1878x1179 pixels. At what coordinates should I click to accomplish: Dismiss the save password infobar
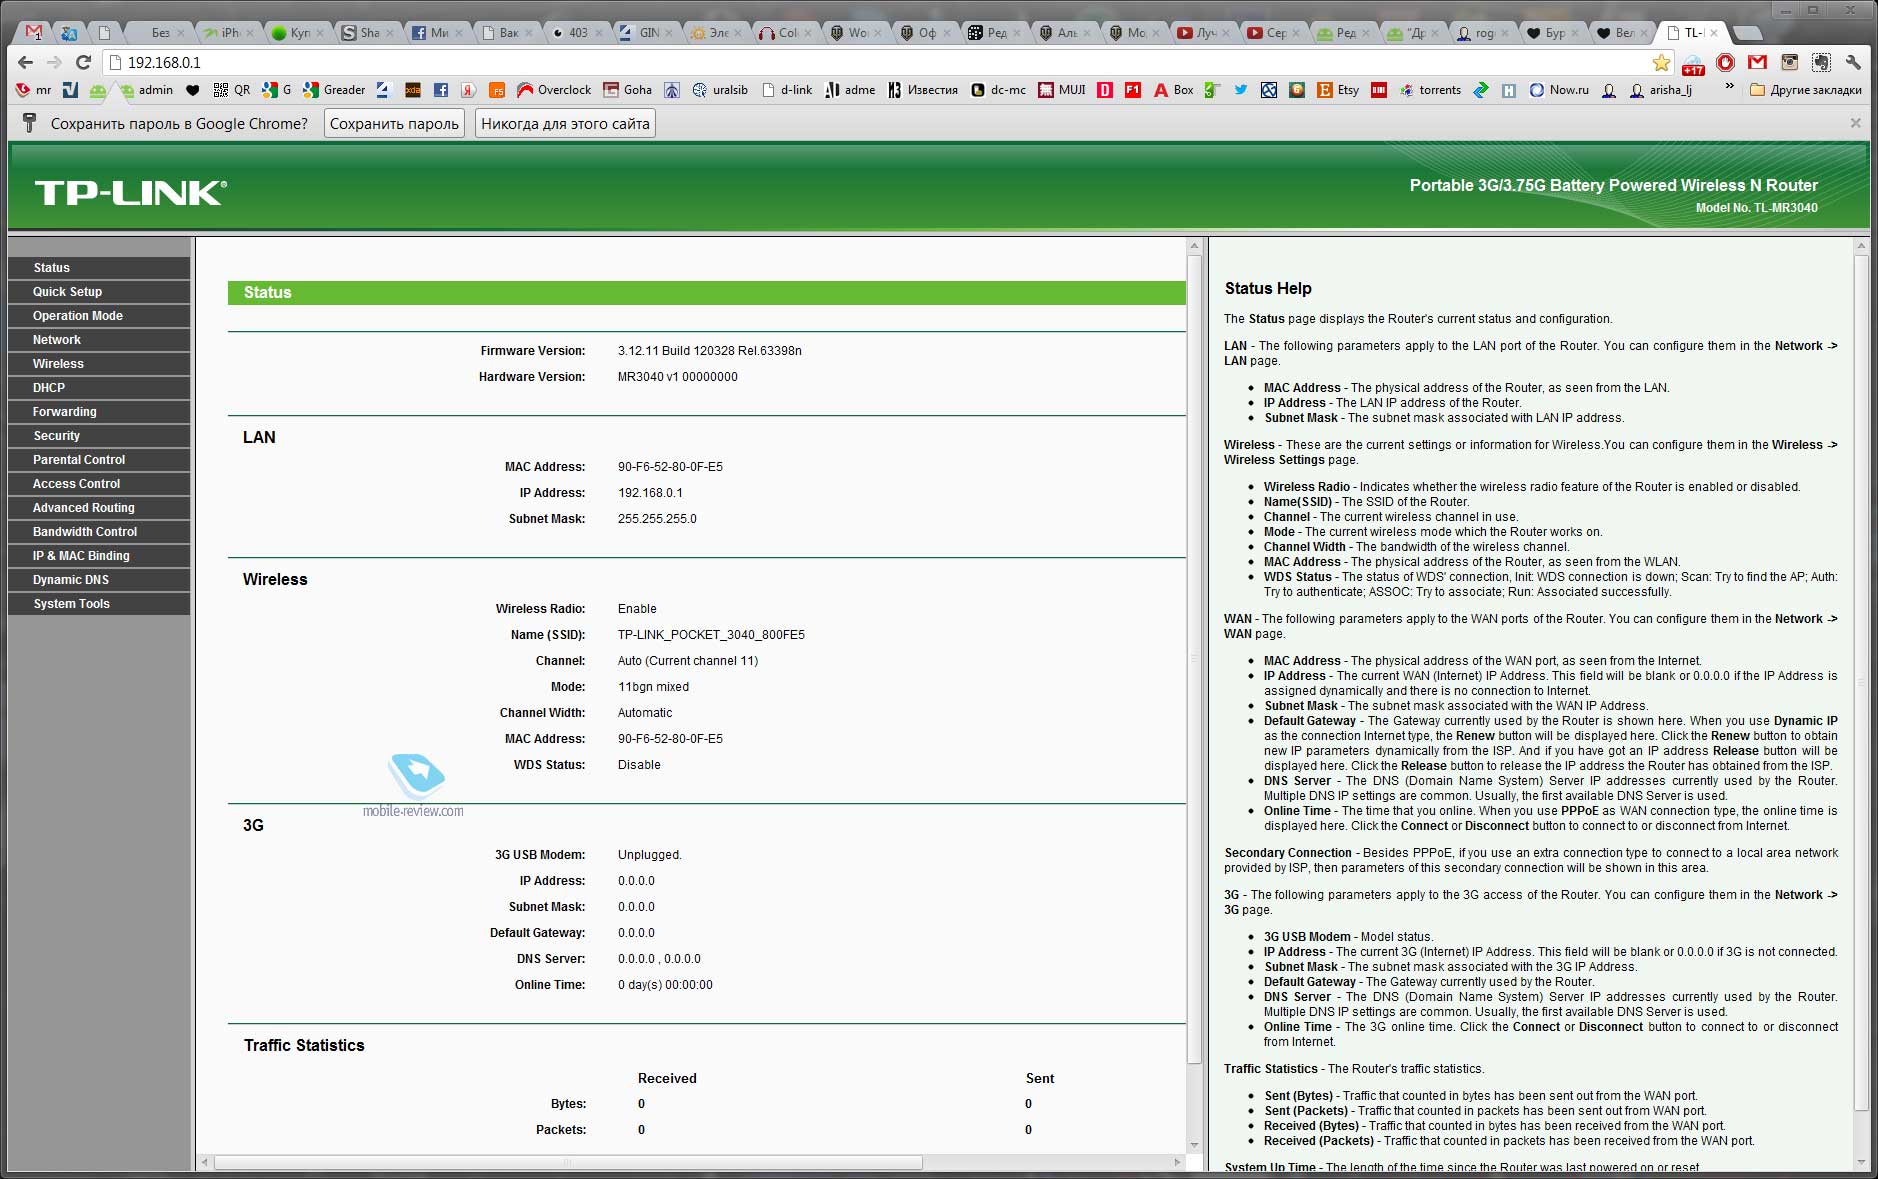click(x=1856, y=123)
